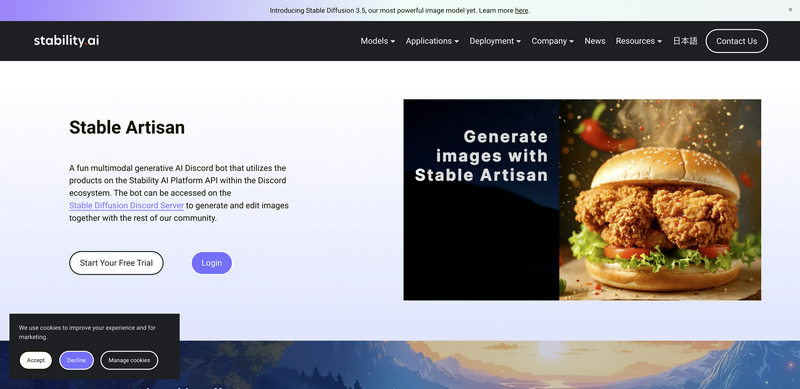This screenshot has height=389, width=800.
Task: Open the Stable Diffusion Discord Server link
Action: 127,206
